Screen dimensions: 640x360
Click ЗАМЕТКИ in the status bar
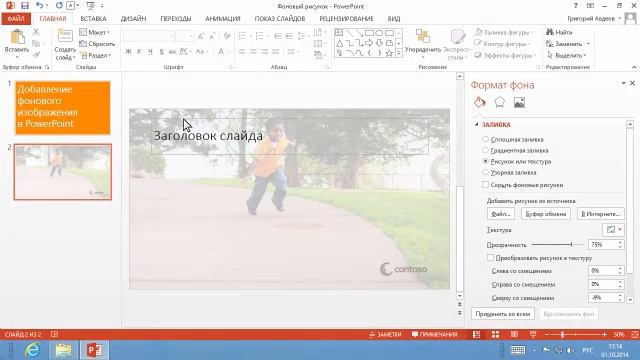pos(385,335)
